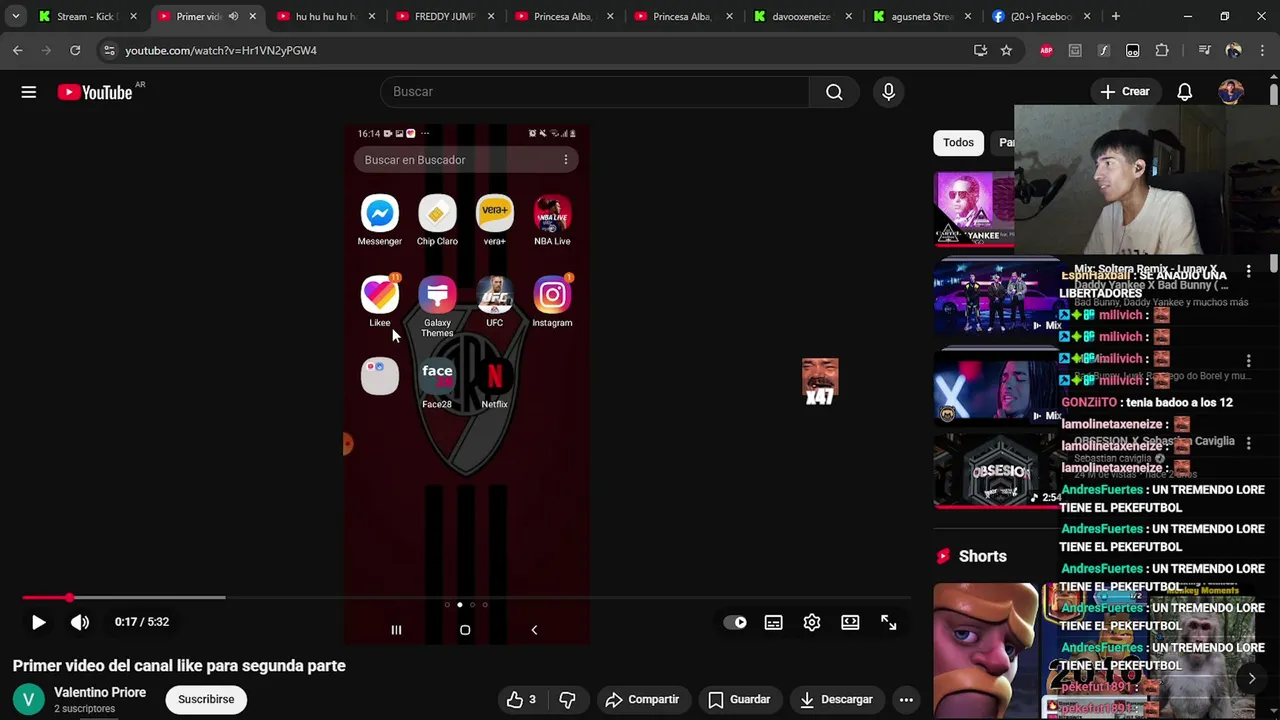
Task: Play the video
Action: click(x=38, y=622)
